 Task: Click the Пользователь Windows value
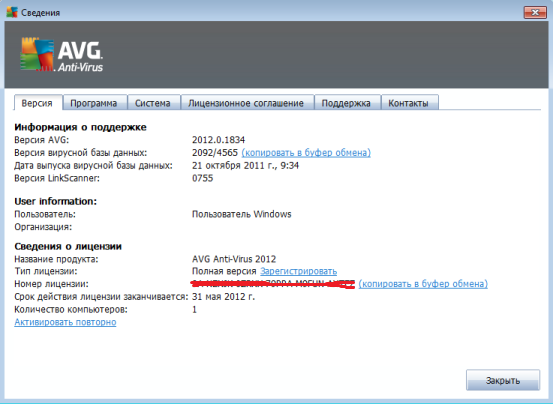pos(242,214)
